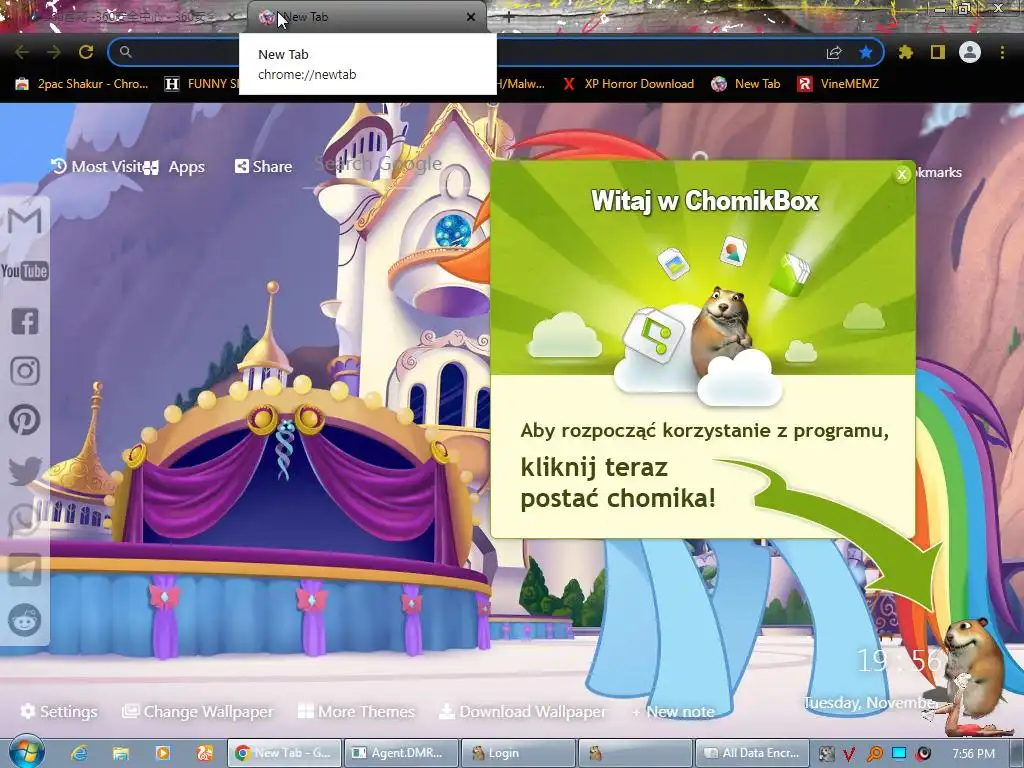Click the share page icon in address bar
1024x768 pixels.
(834, 52)
